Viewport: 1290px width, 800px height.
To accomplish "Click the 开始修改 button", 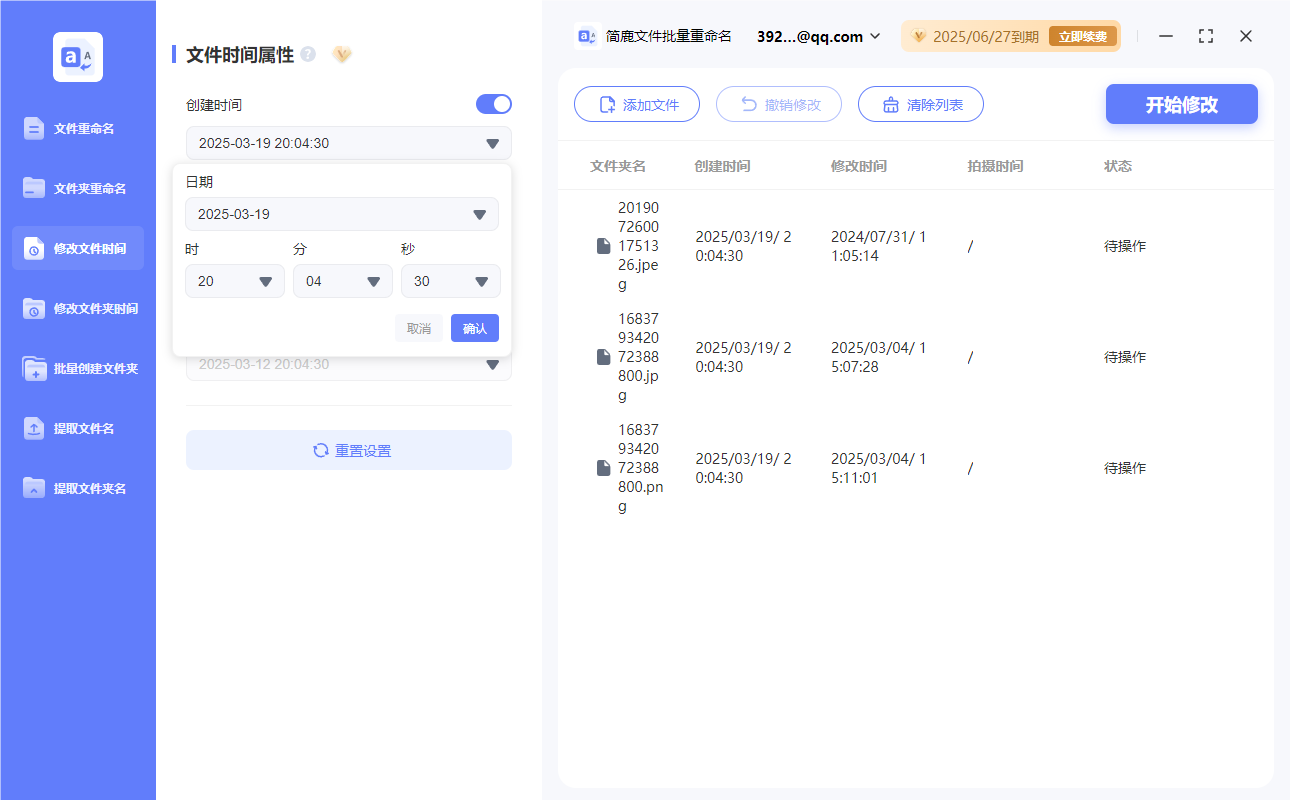I will coord(1181,104).
